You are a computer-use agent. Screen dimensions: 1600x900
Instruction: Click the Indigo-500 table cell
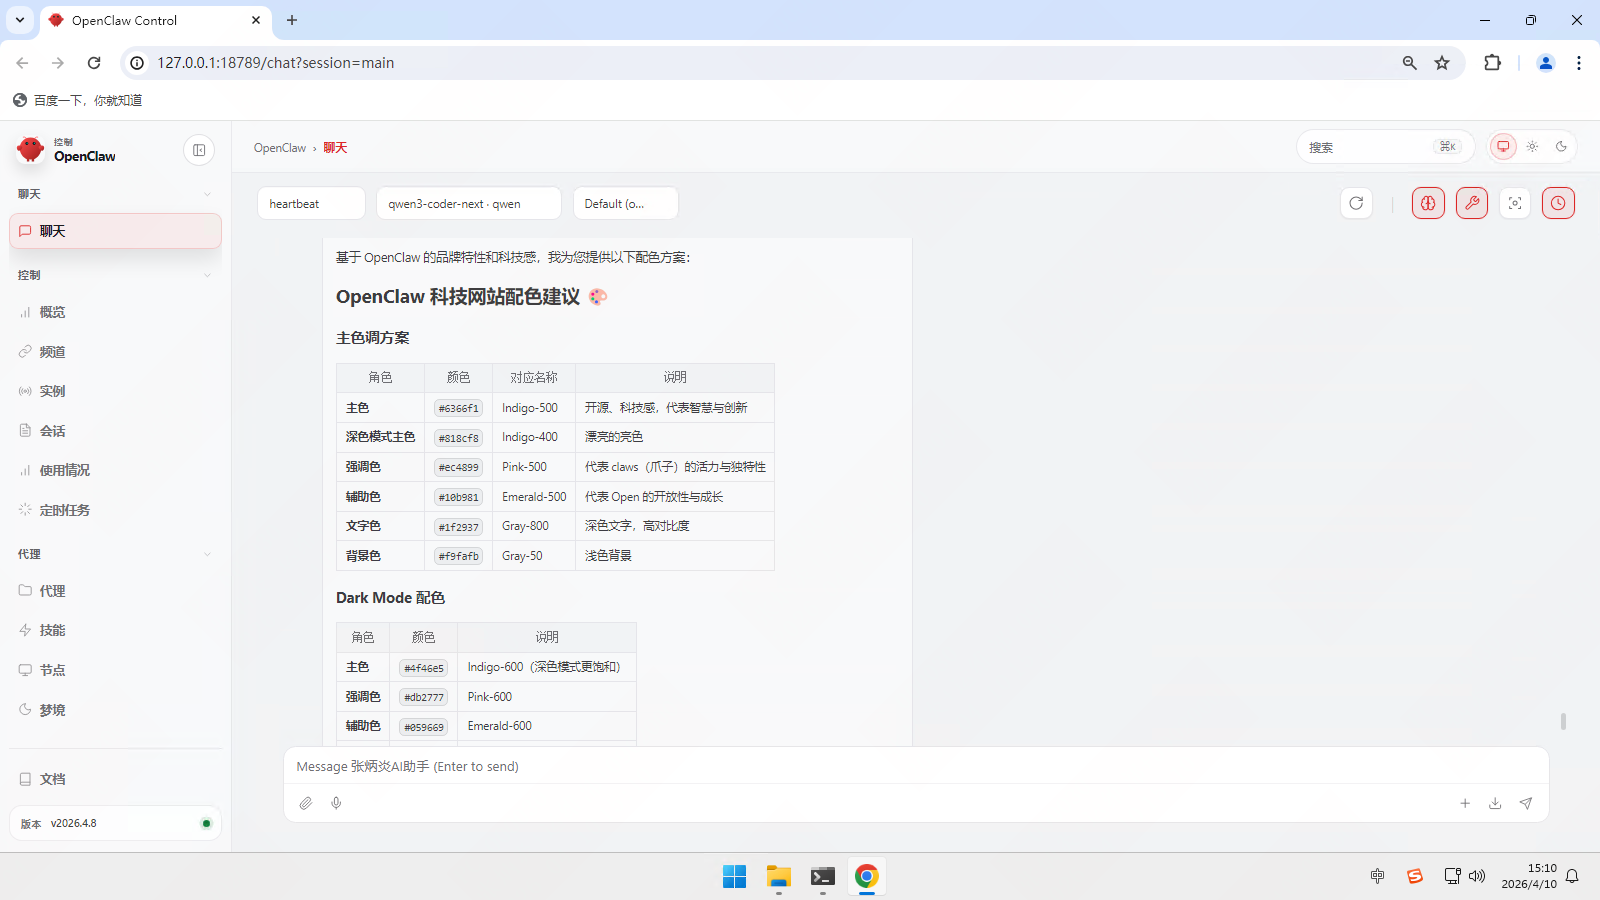point(533,408)
